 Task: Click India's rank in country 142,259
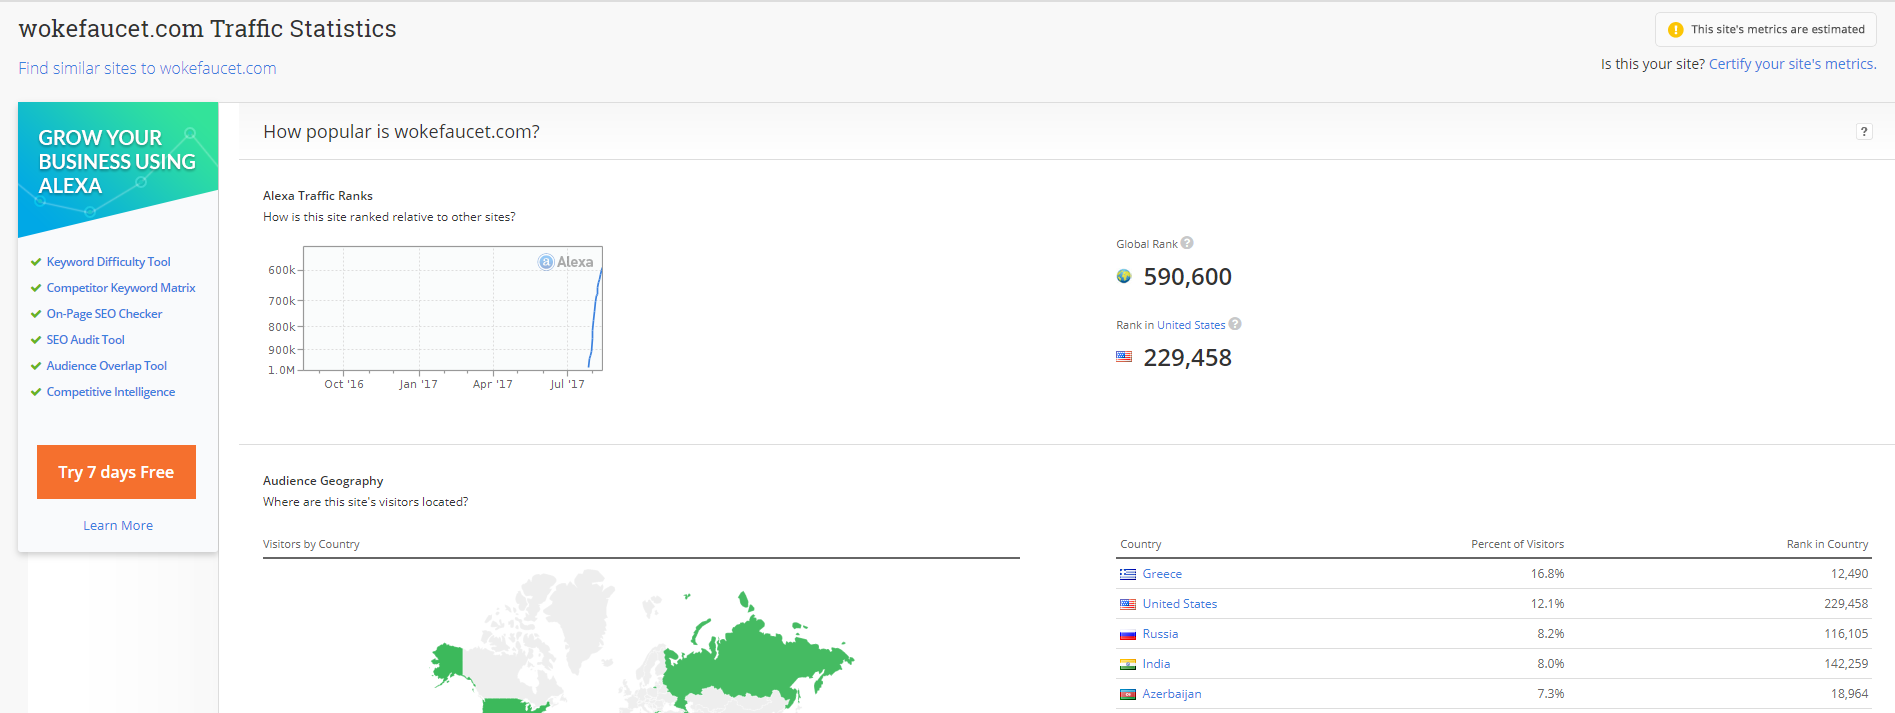pos(1846,664)
